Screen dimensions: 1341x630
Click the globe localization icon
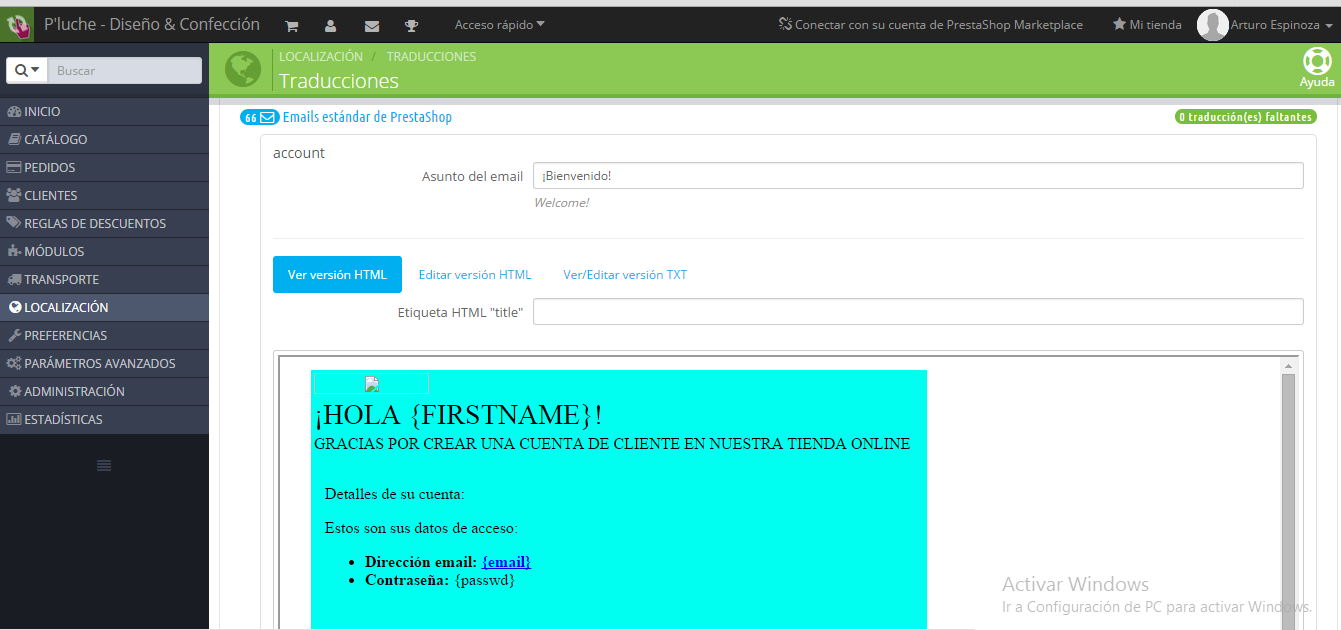(243, 69)
